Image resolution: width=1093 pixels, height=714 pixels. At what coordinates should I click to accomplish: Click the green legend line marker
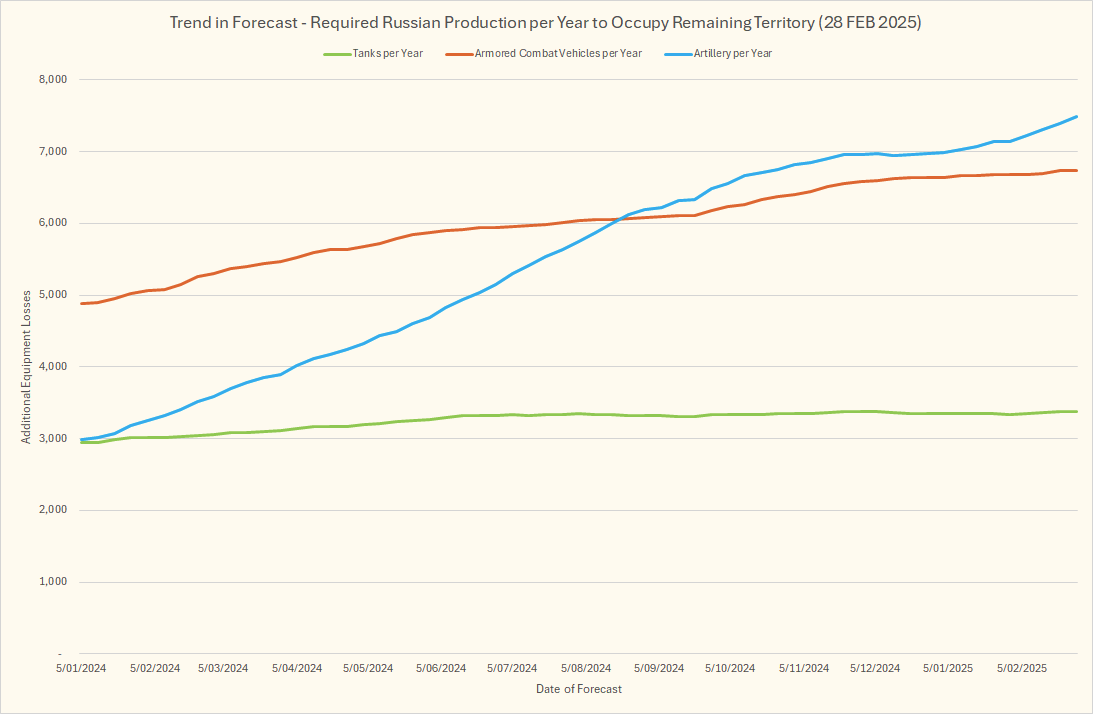[335, 53]
